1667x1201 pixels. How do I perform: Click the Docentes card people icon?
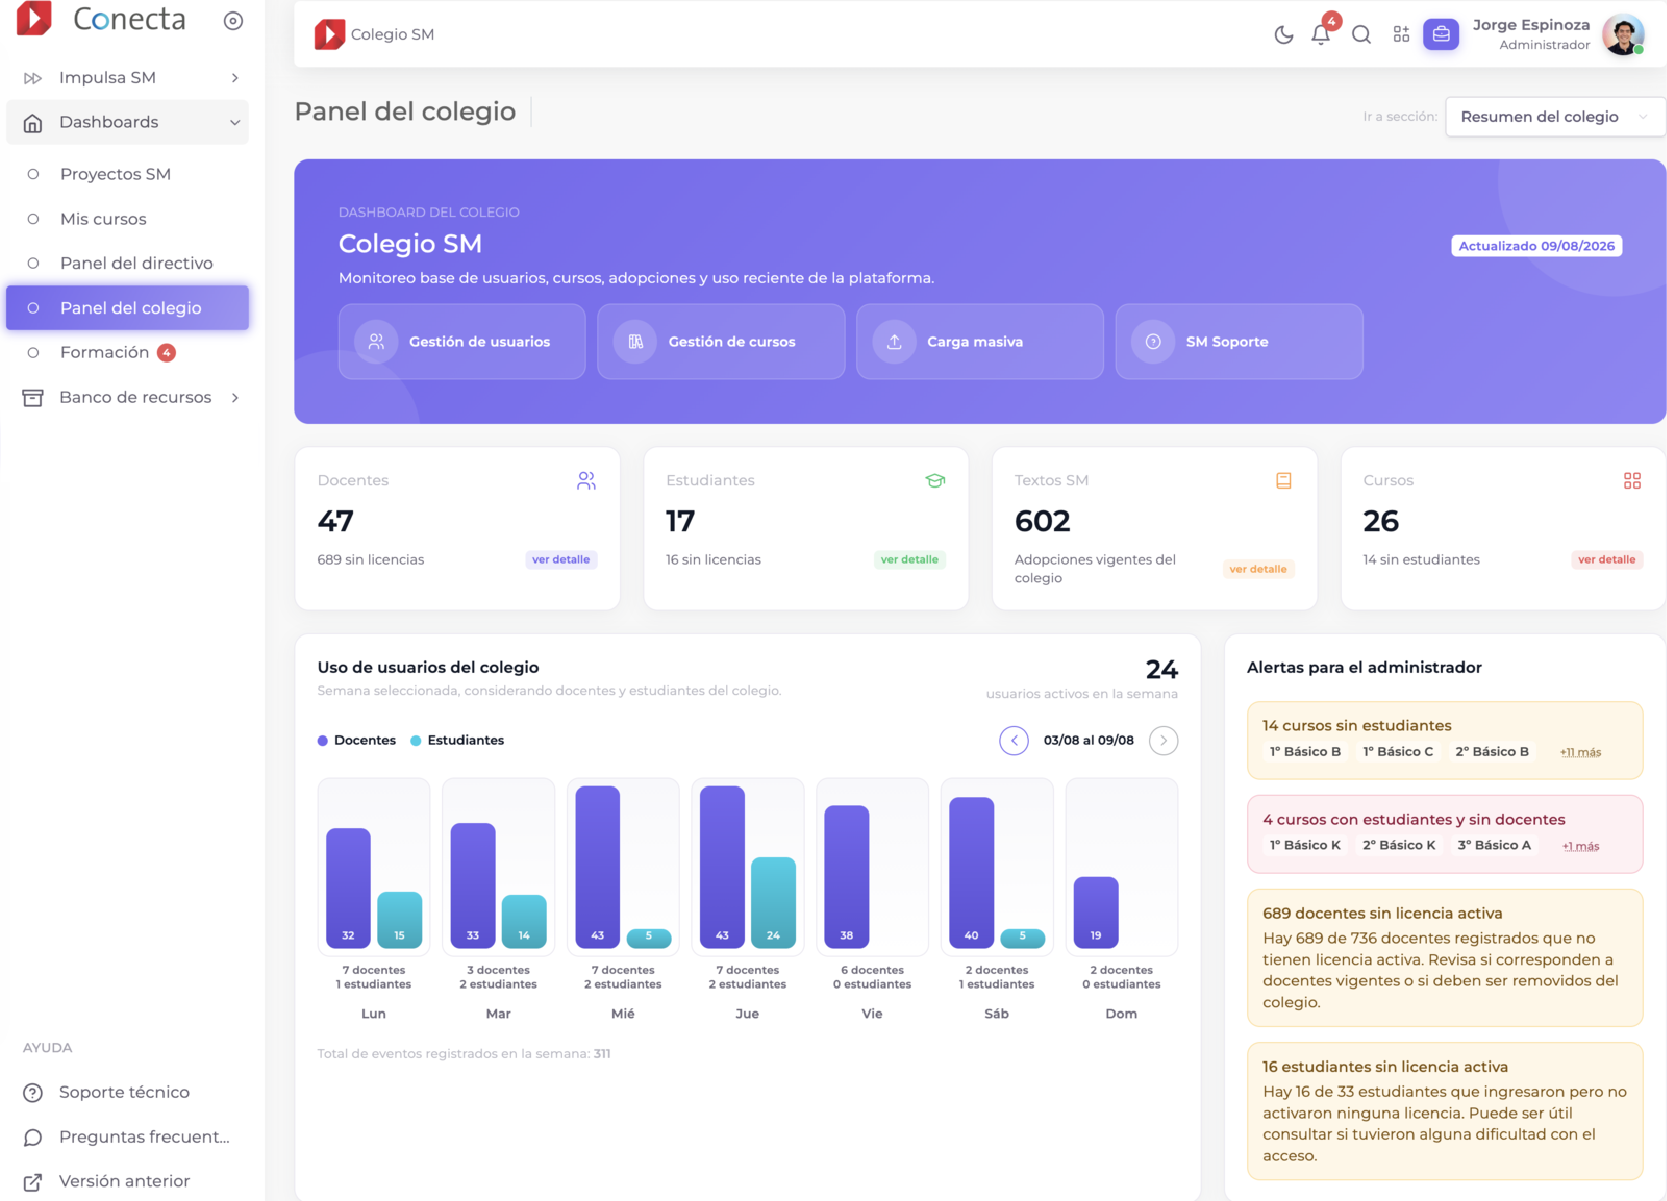coord(587,481)
